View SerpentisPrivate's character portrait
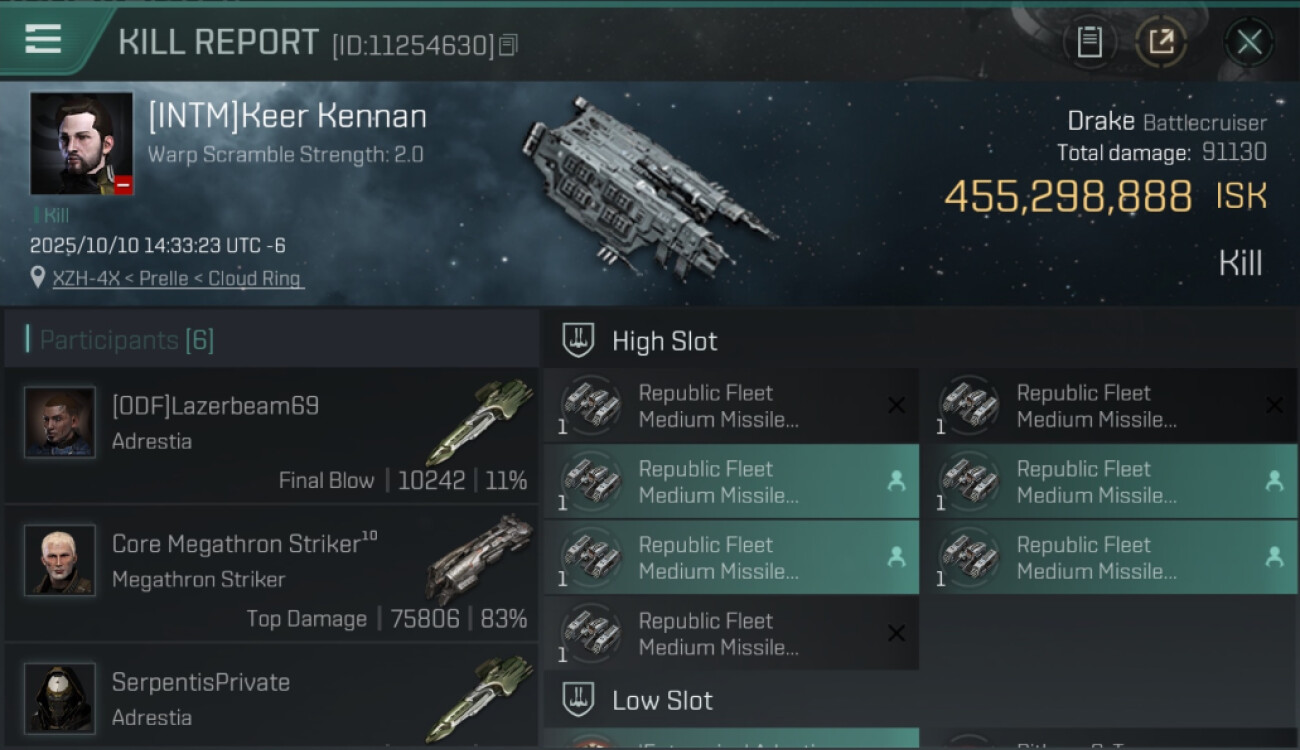 click(x=60, y=697)
